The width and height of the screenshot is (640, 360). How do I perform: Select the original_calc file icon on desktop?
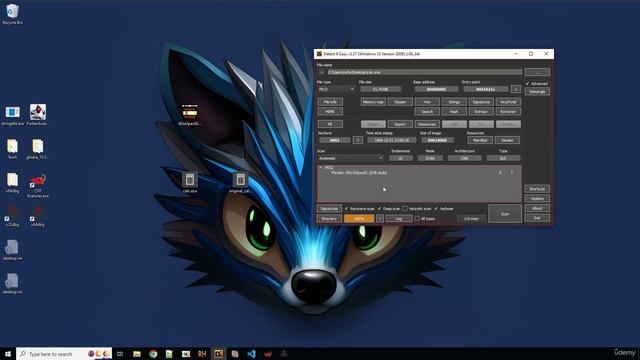(x=240, y=182)
